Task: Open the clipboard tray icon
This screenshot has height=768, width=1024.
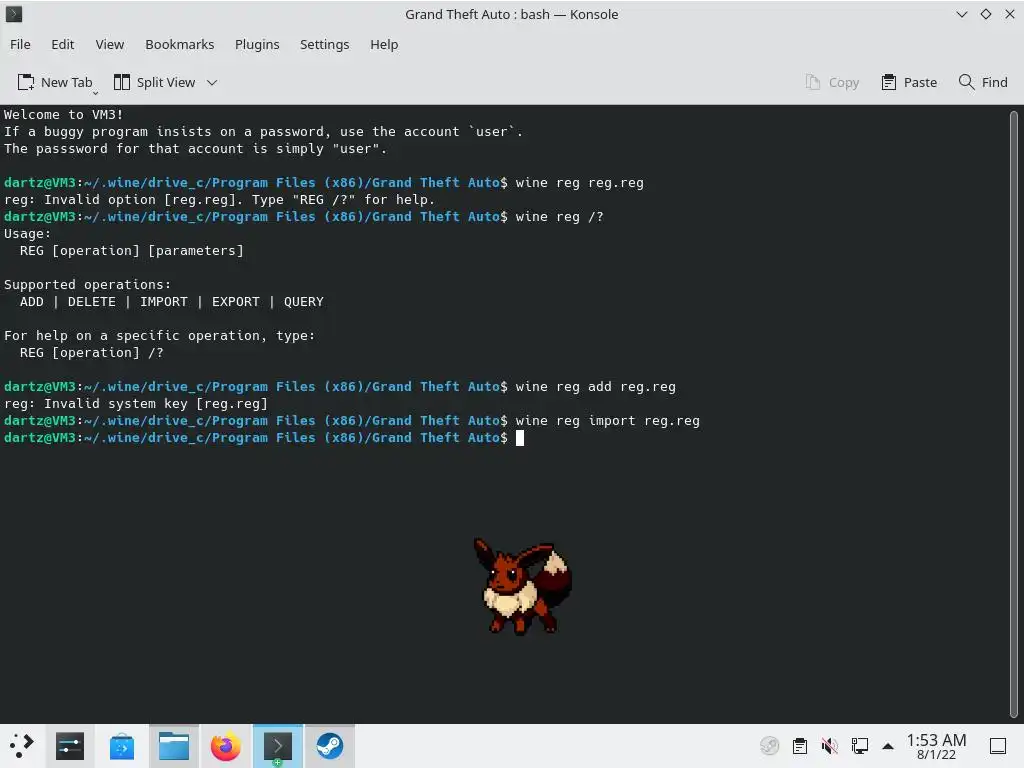Action: click(800, 746)
